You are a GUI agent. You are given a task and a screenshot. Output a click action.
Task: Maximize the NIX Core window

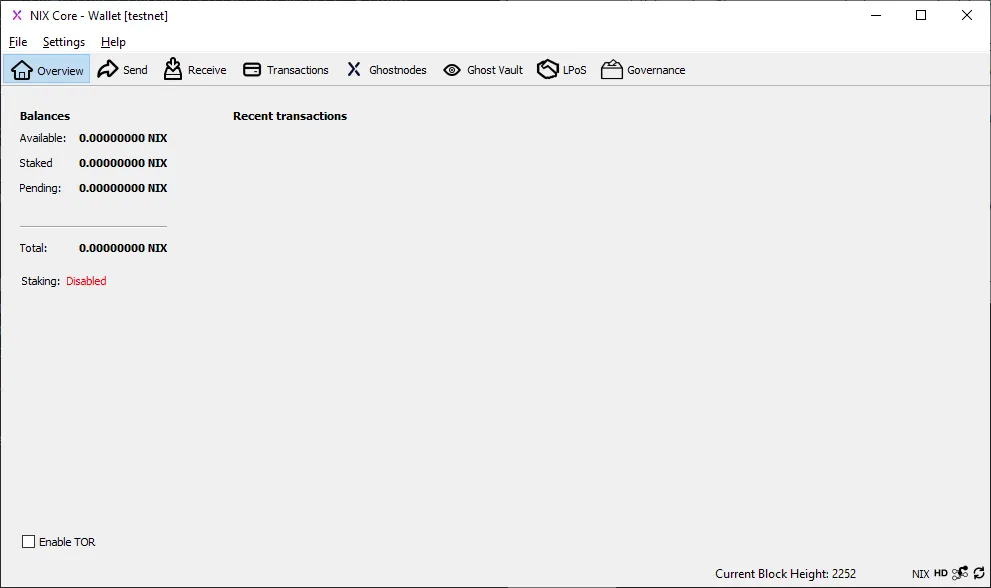(921, 15)
